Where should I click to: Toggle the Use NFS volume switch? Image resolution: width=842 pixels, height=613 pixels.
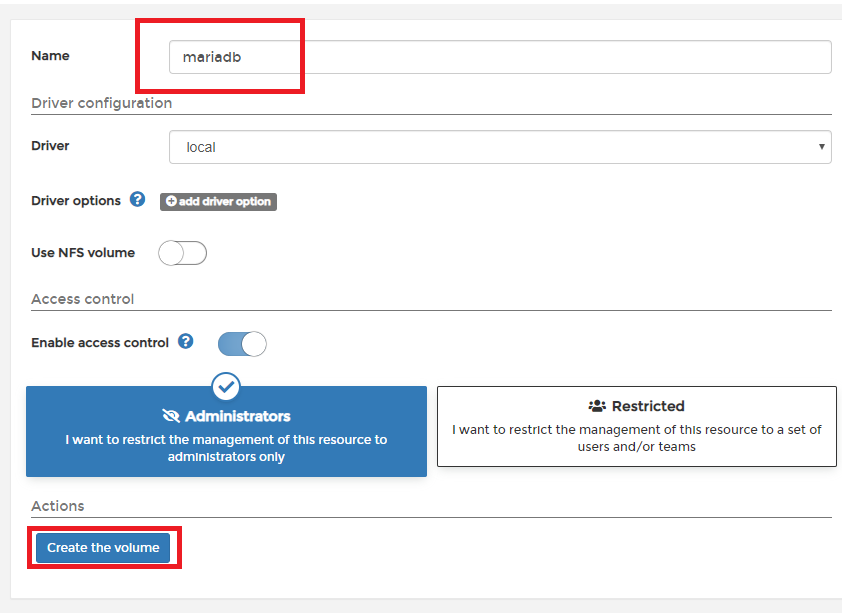point(183,253)
